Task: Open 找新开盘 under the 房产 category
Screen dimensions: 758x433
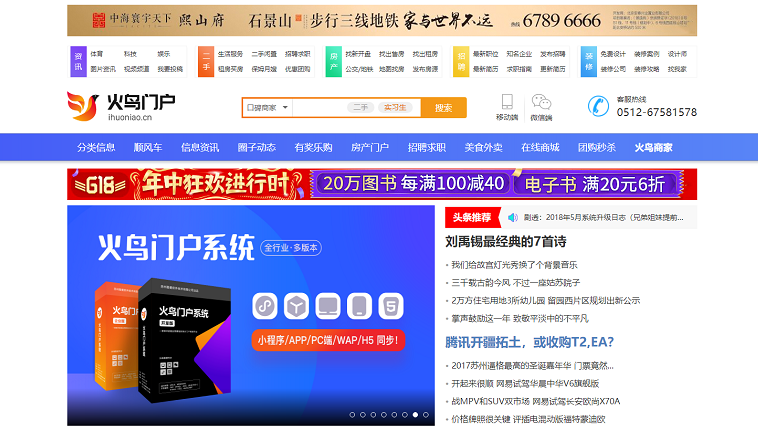Action: 358,54
